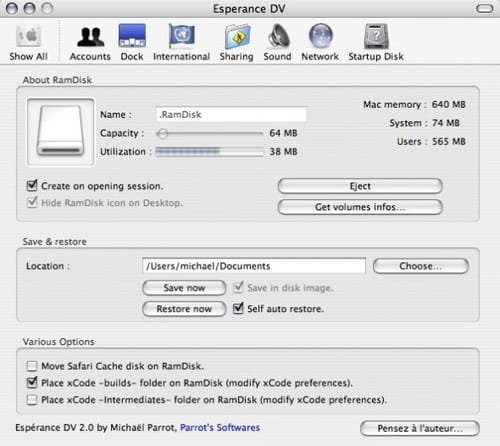Open the International flag icon
The width and height of the screenshot is (500, 446).
[182, 35]
